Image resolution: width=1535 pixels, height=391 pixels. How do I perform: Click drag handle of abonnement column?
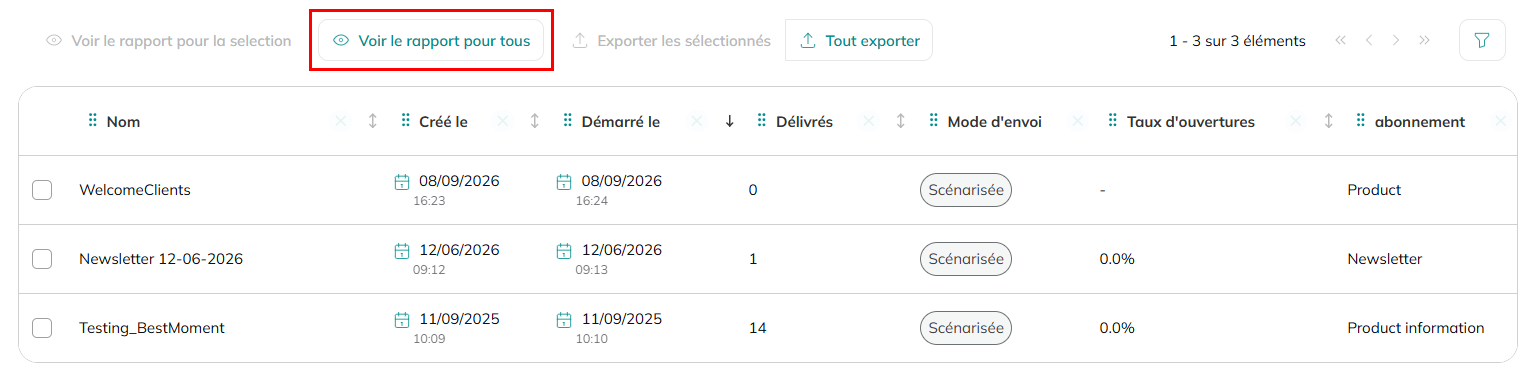[1361, 121]
